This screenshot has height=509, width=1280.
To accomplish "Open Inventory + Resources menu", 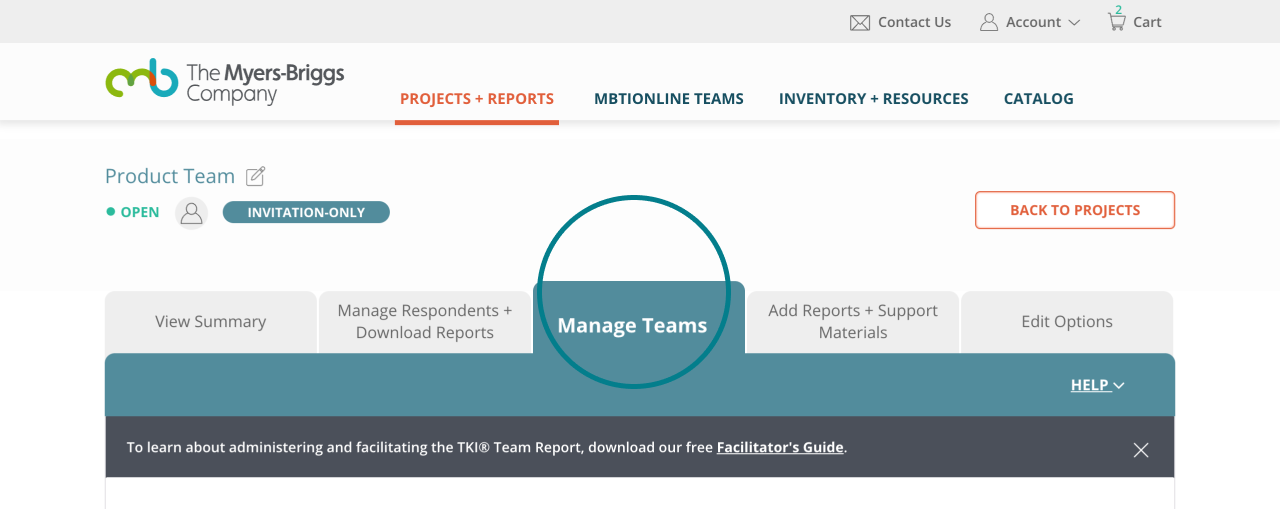I will click(x=874, y=99).
